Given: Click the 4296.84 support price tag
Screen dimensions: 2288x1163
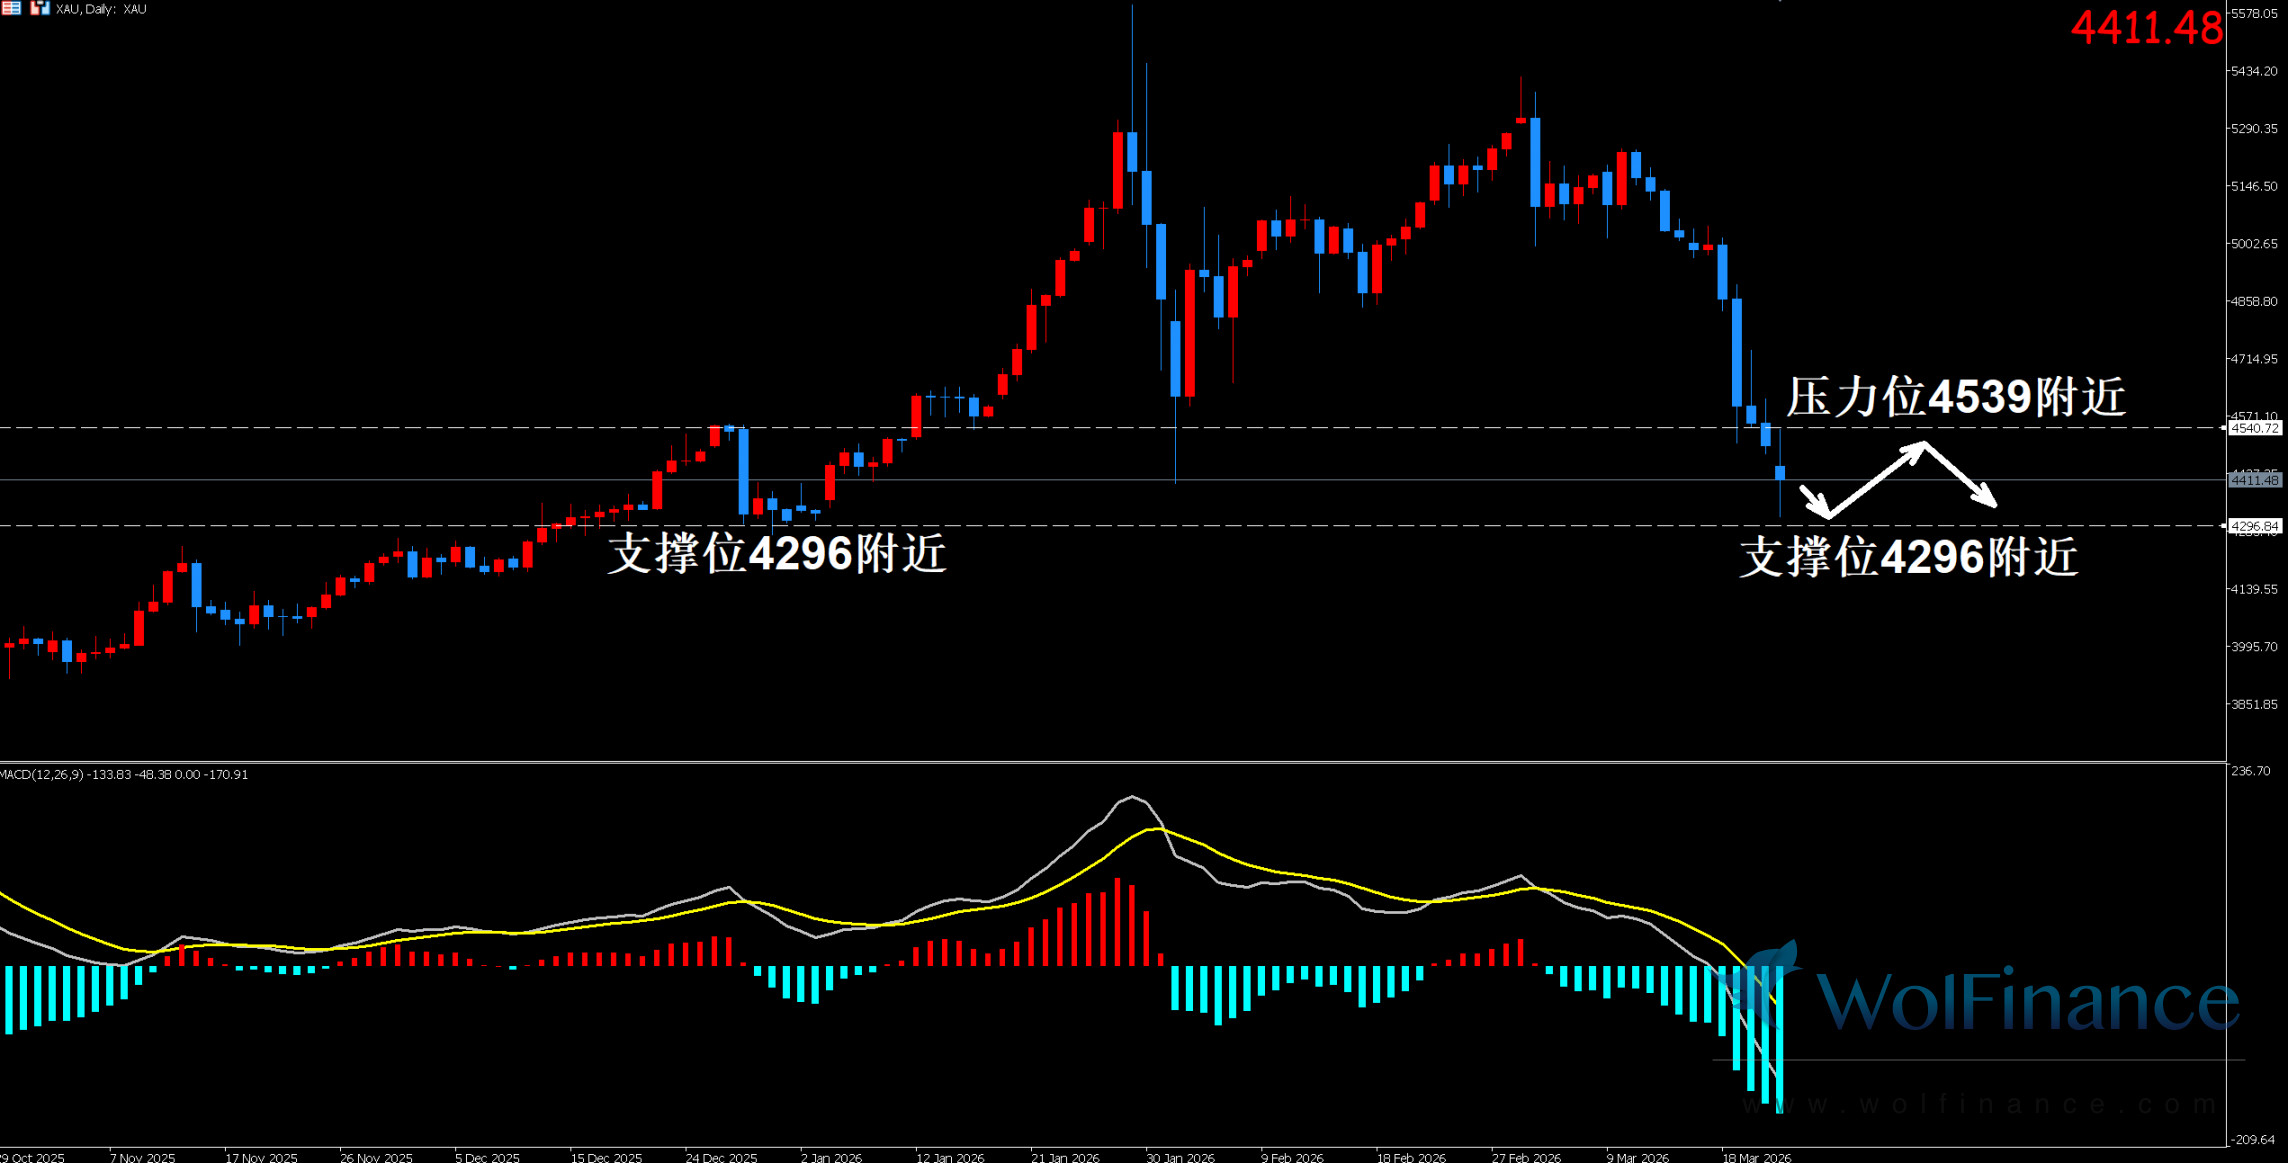Looking at the screenshot, I should pos(2256,526).
